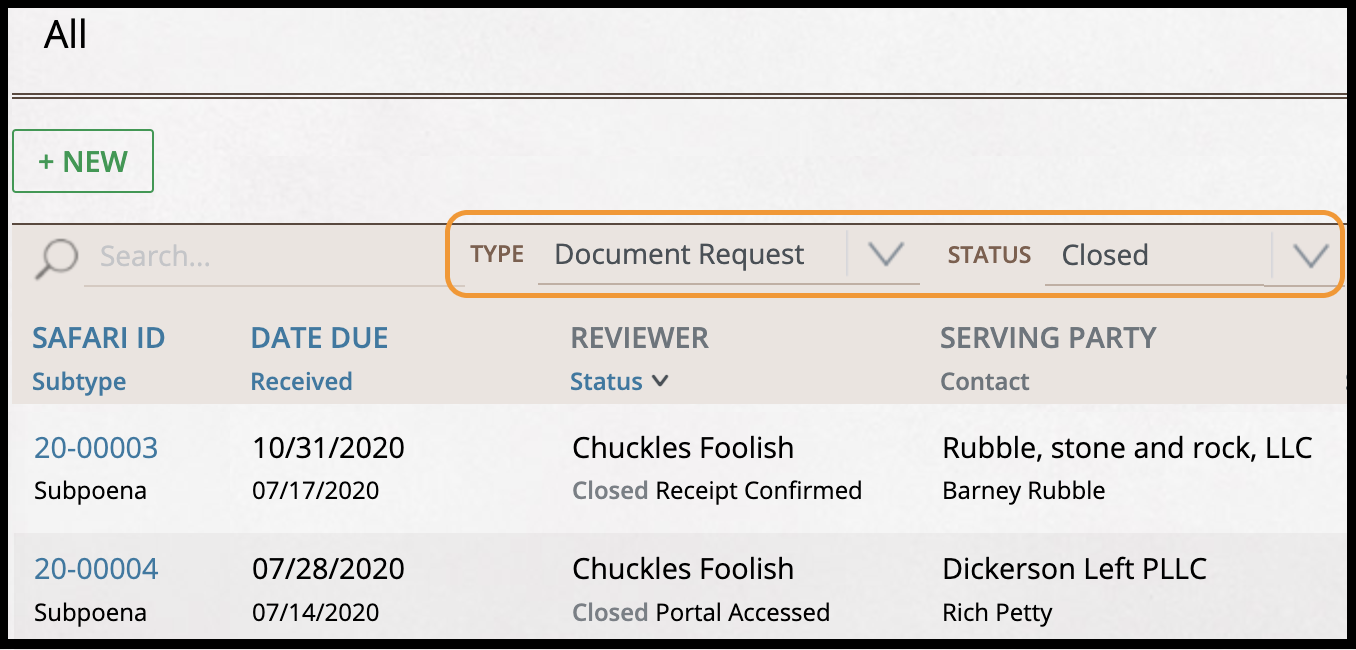The image size is (1356, 650).
Task: Sort by Status subheader label
Action: coord(606,382)
